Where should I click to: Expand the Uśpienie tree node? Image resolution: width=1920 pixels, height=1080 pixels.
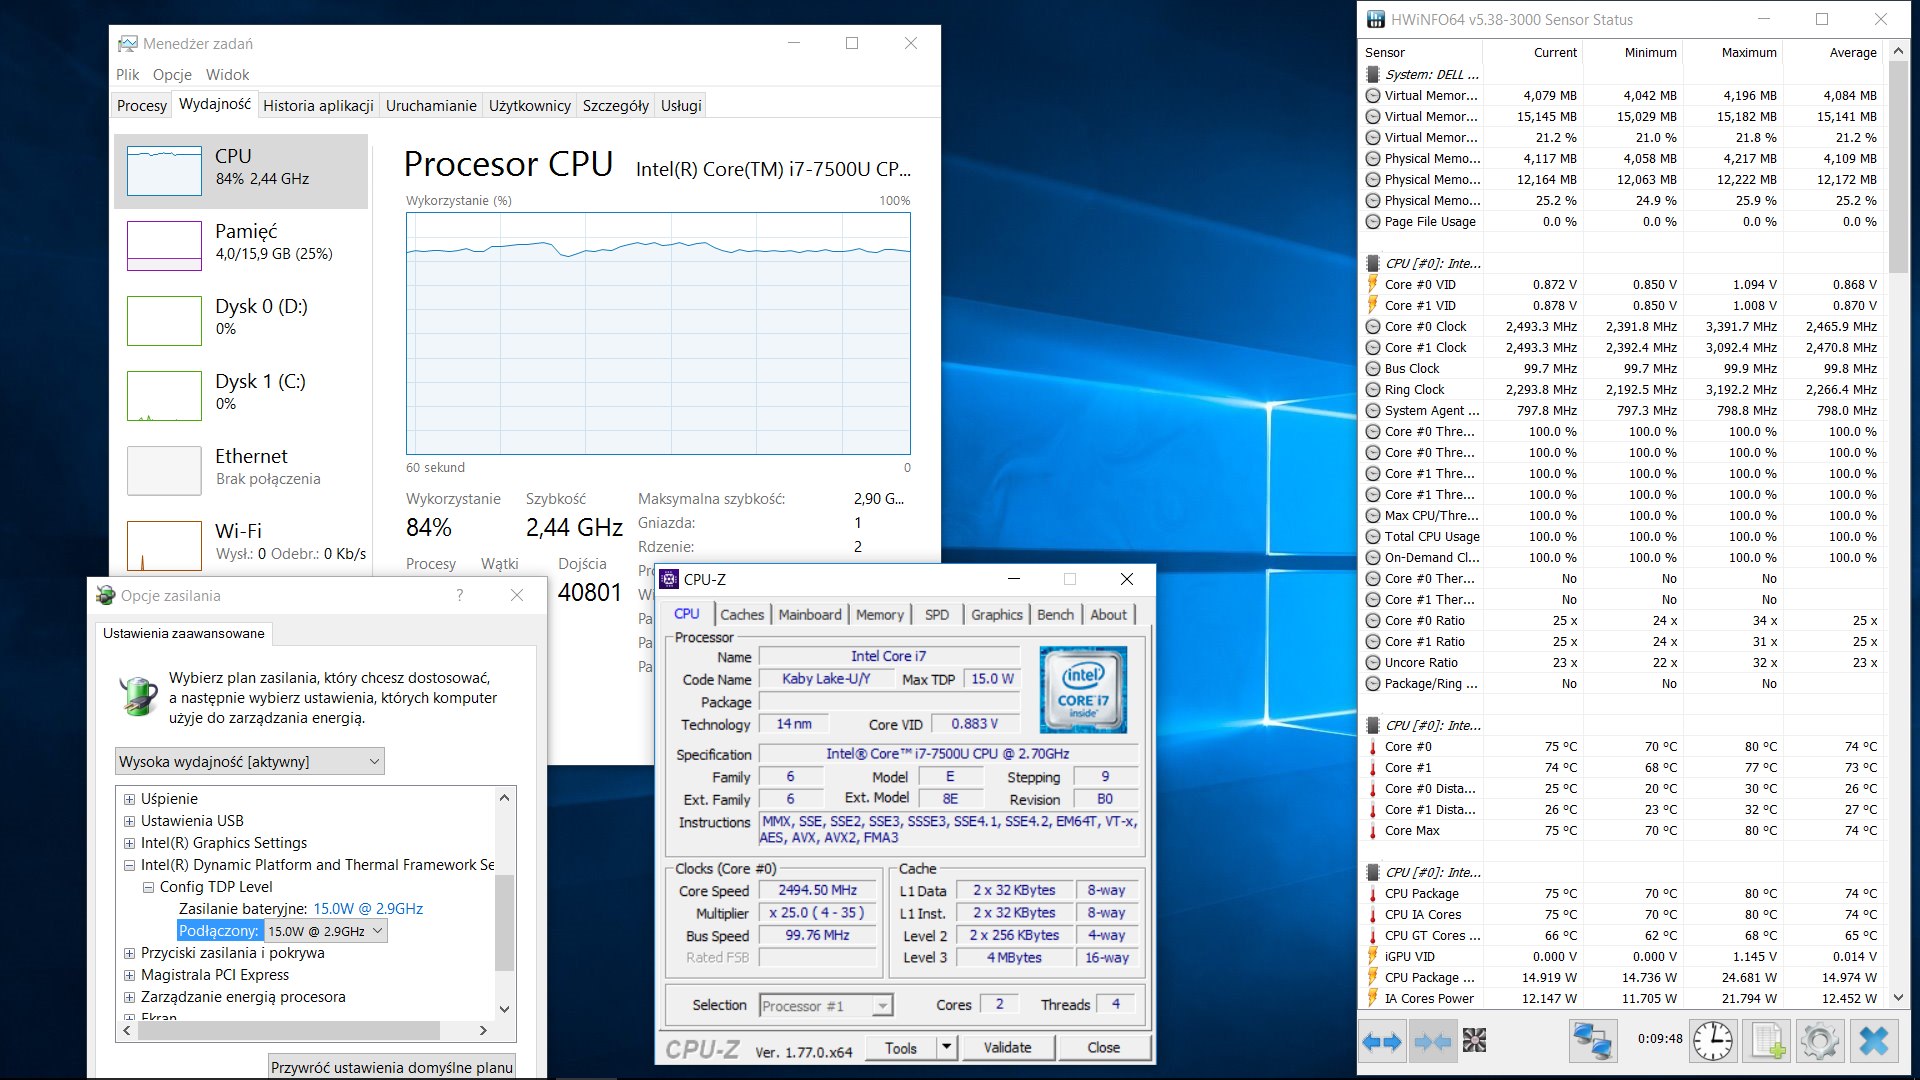point(130,799)
